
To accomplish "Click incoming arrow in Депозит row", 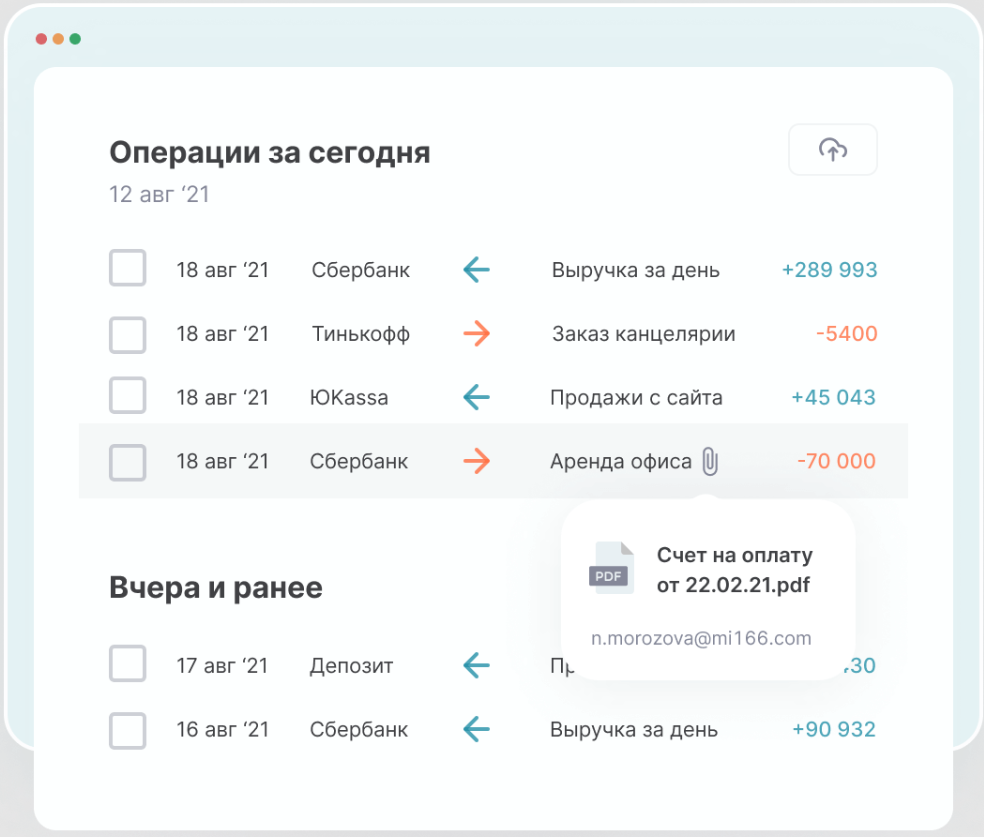I will click(x=476, y=665).
